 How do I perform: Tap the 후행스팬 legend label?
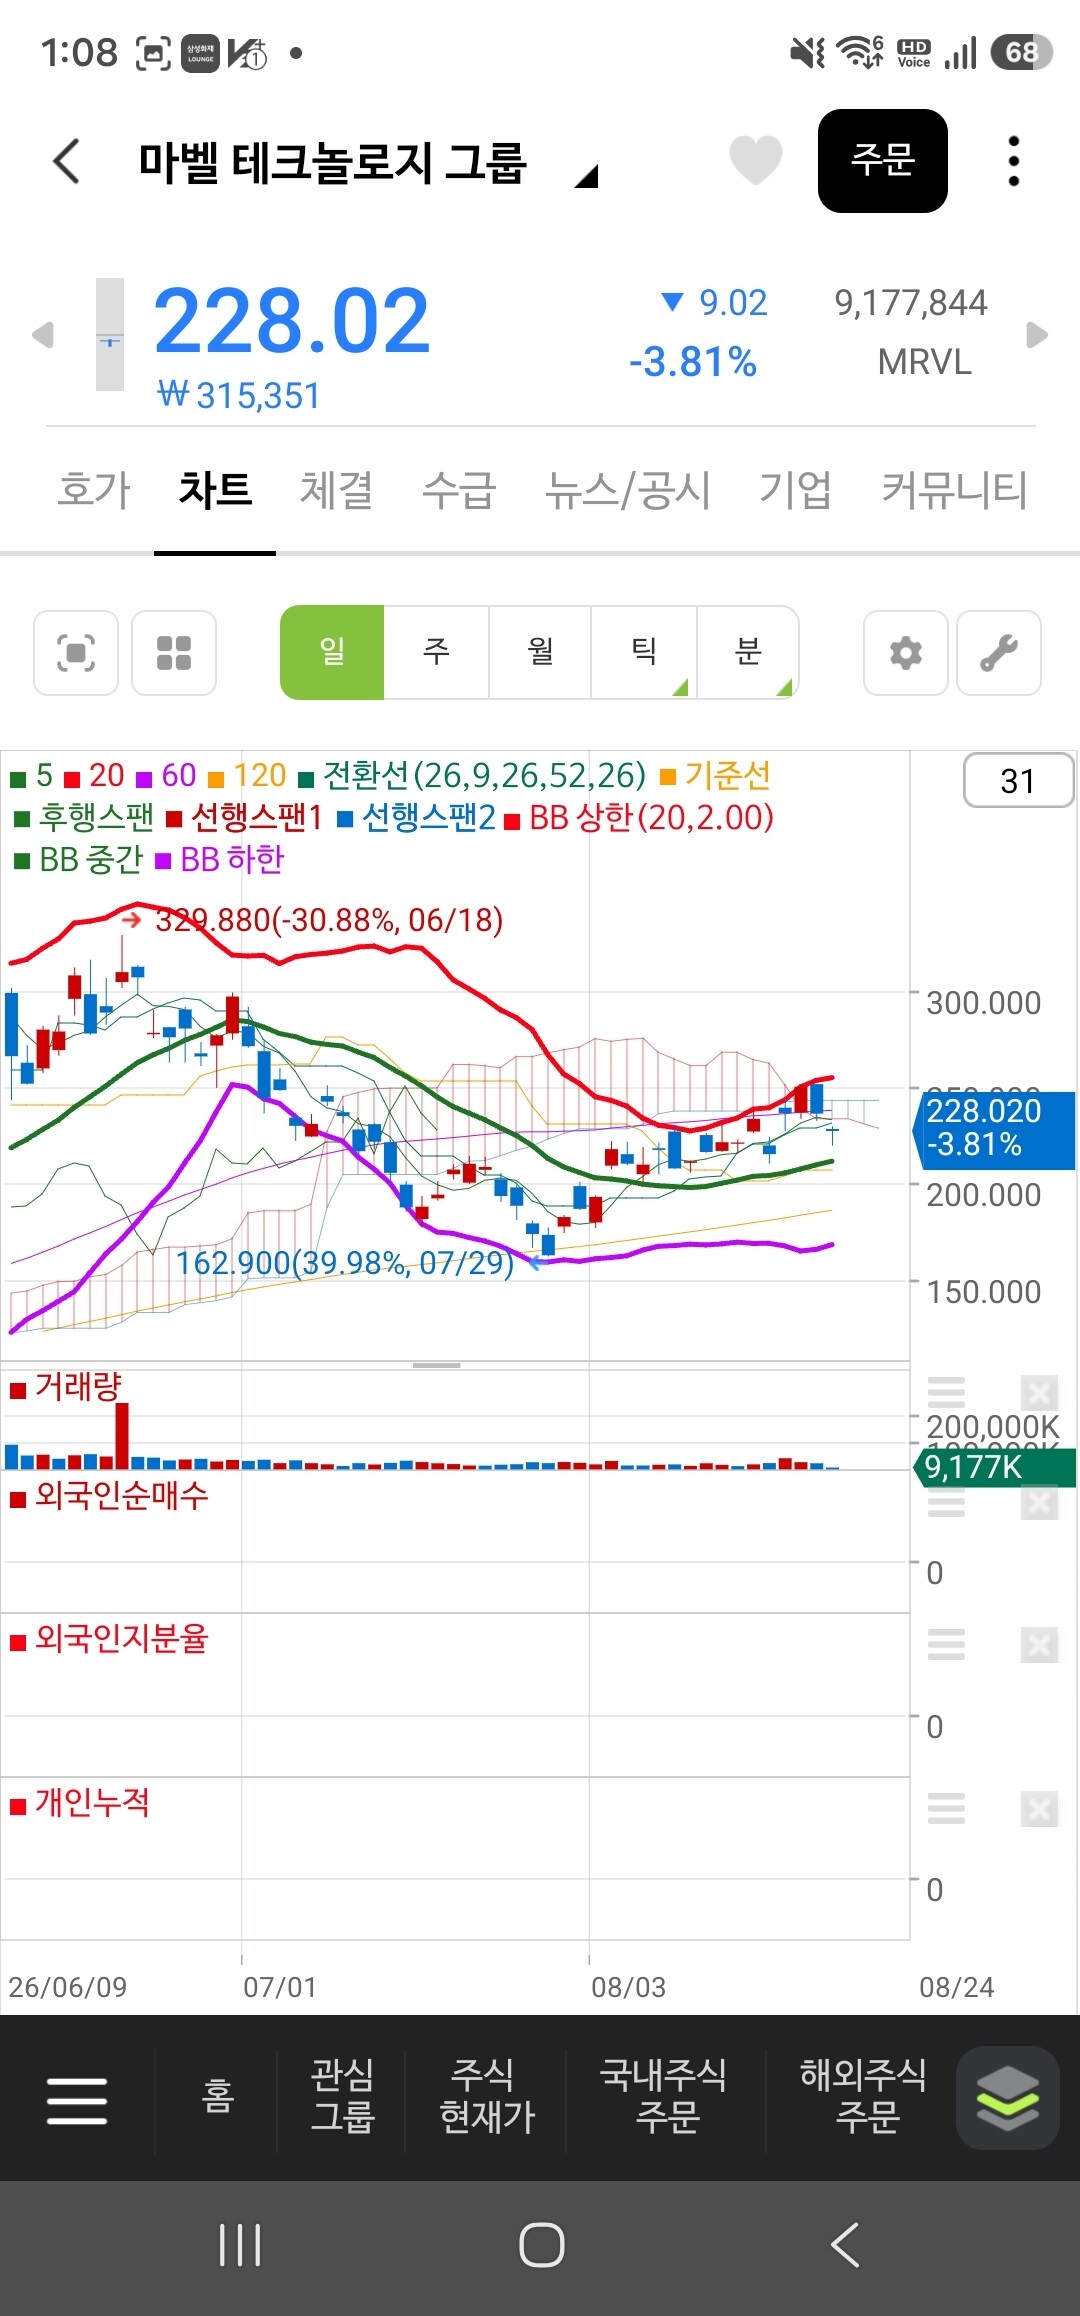click(x=96, y=818)
